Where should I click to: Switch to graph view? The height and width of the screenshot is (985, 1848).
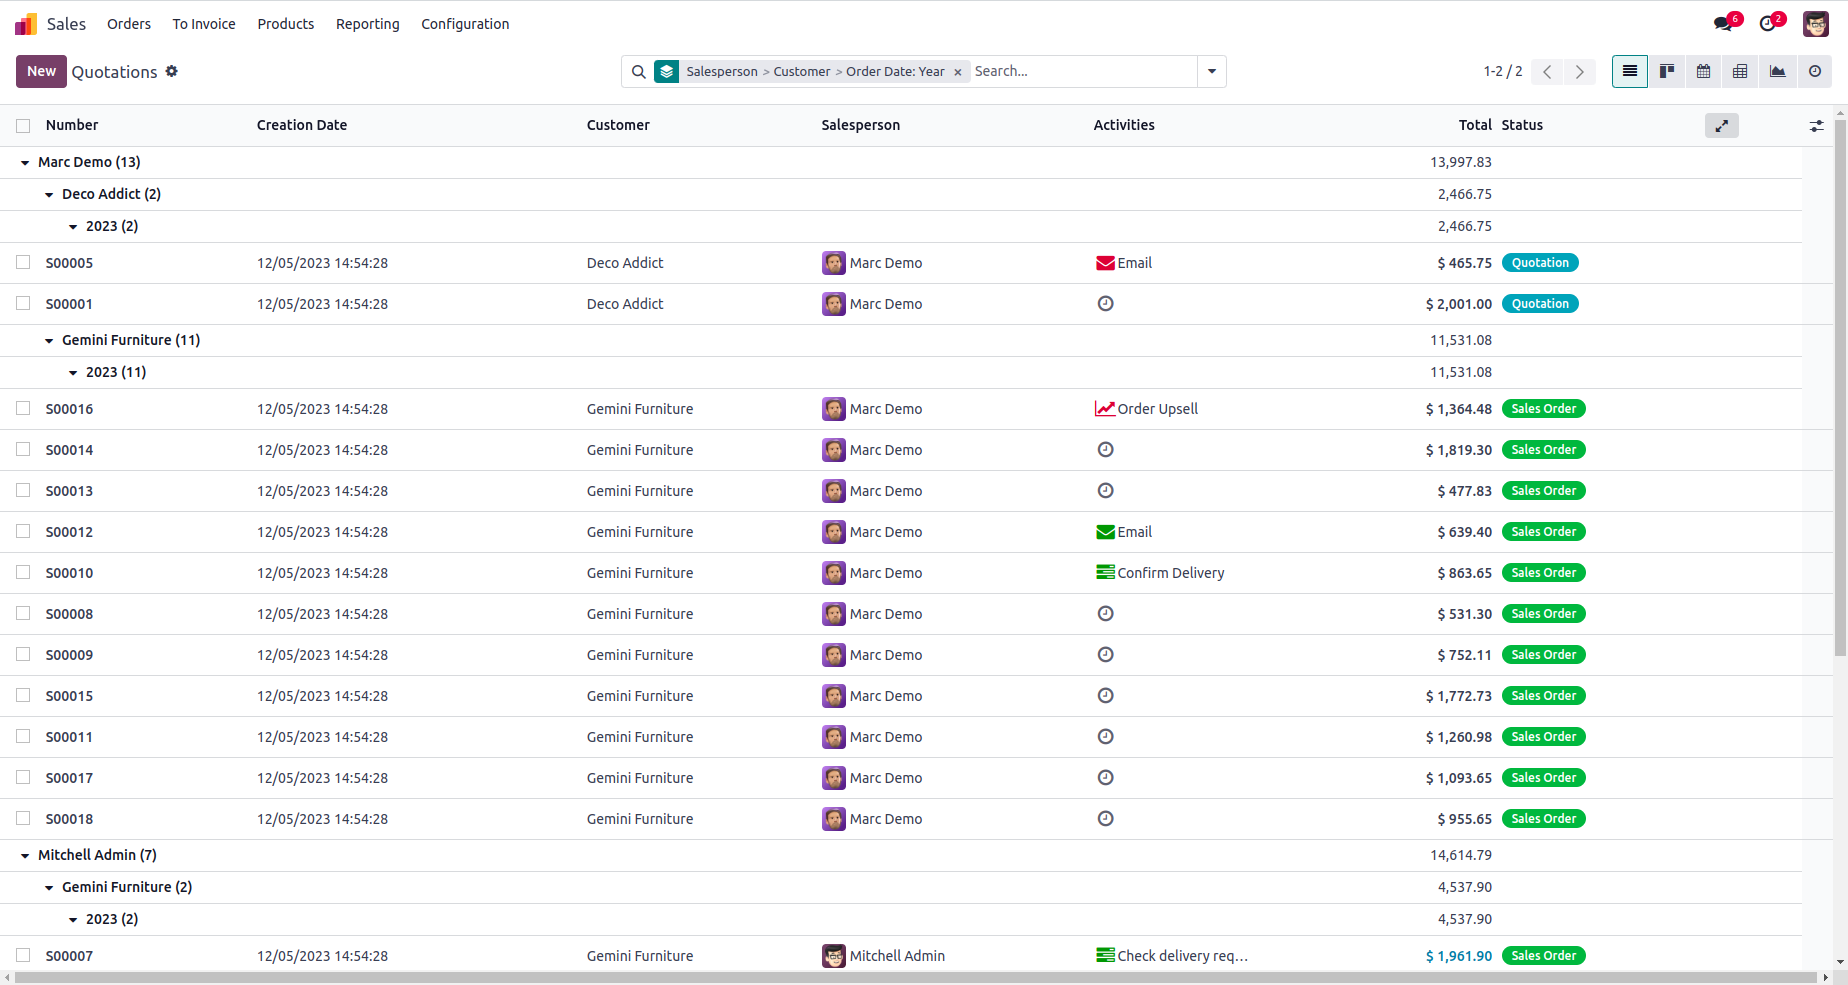coord(1778,71)
